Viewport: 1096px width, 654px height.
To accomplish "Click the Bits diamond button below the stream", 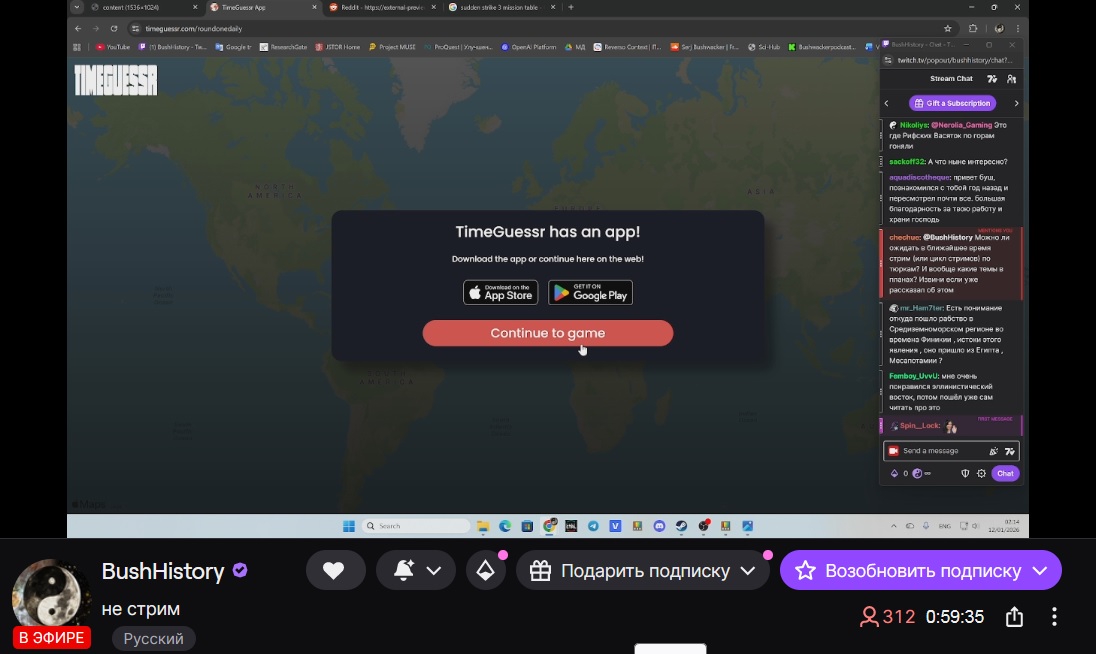I will tap(485, 570).
